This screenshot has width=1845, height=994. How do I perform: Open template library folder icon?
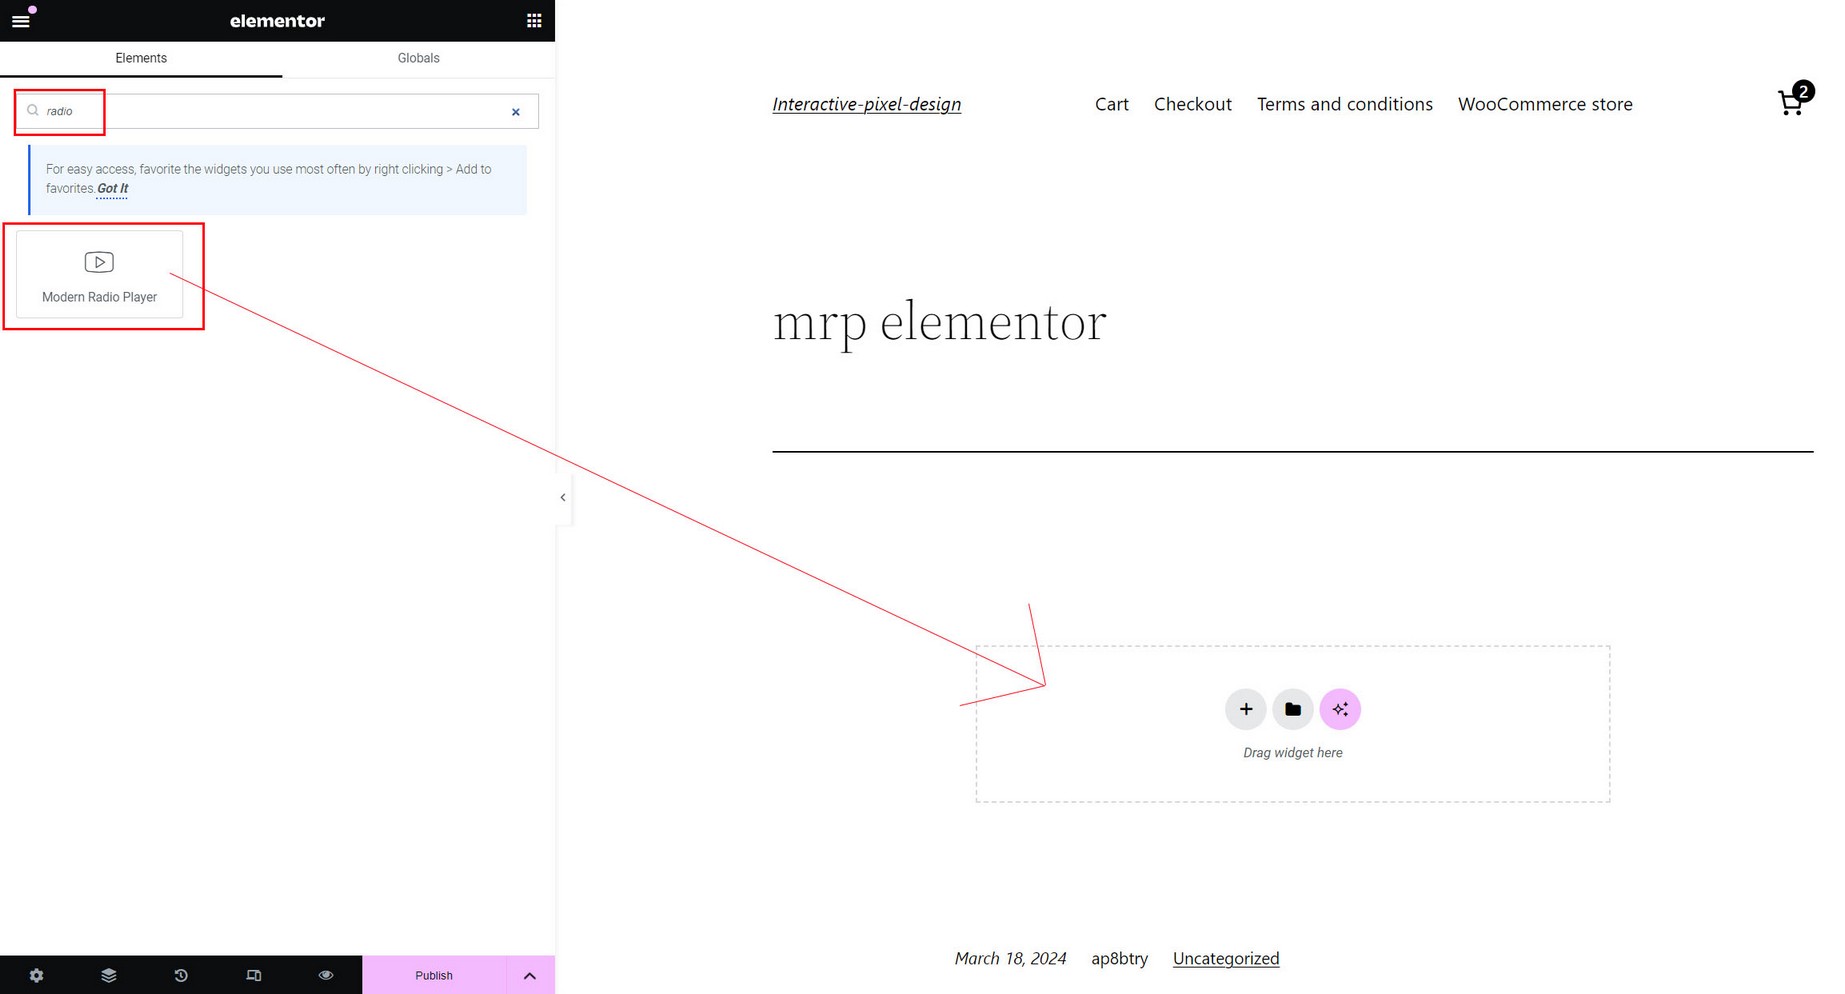click(x=1292, y=709)
